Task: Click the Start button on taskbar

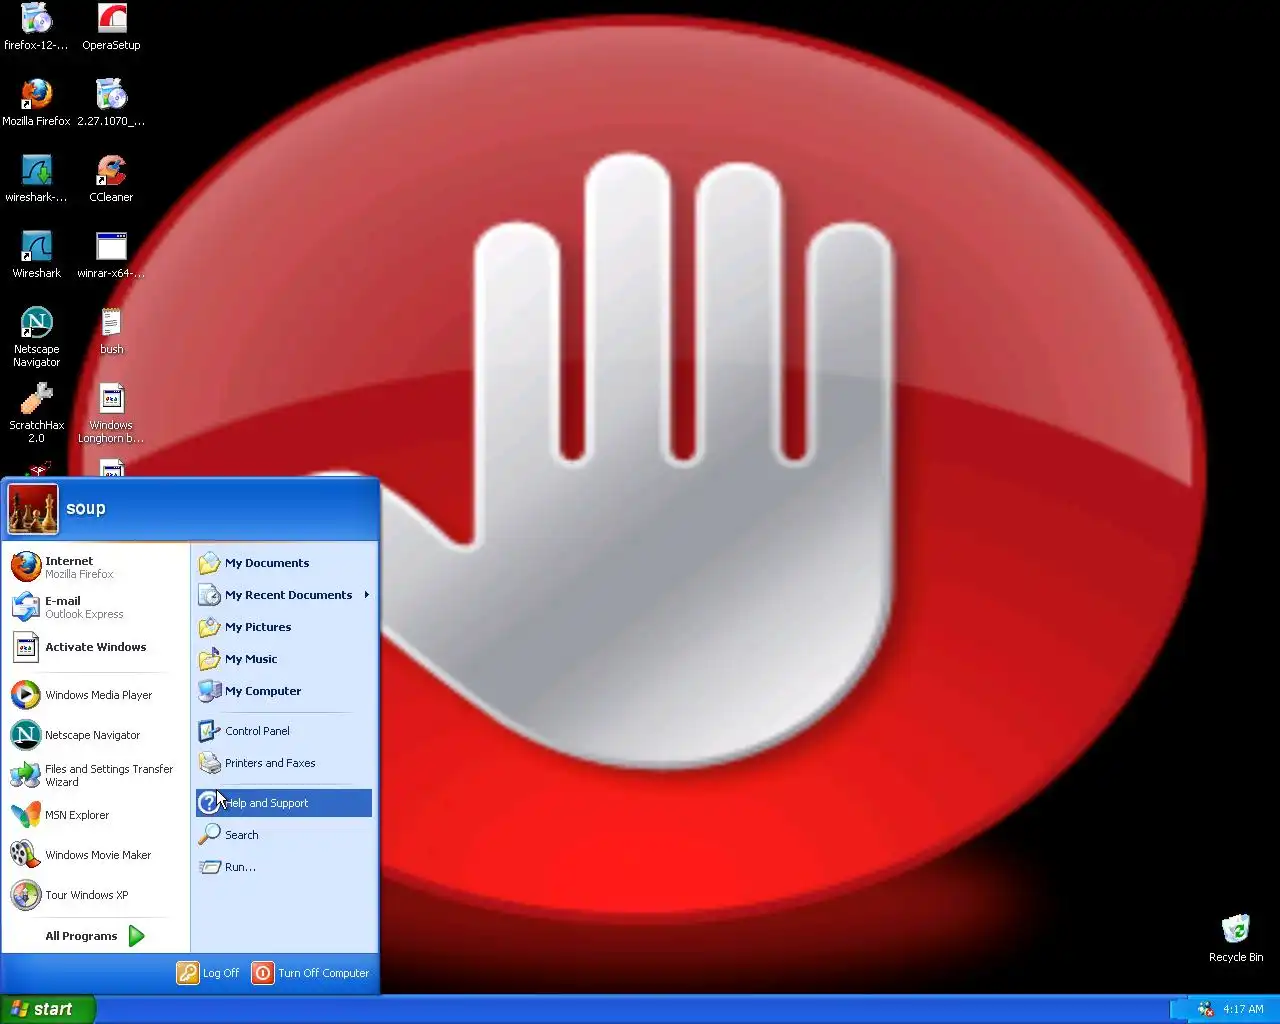Action: pos(48,1009)
